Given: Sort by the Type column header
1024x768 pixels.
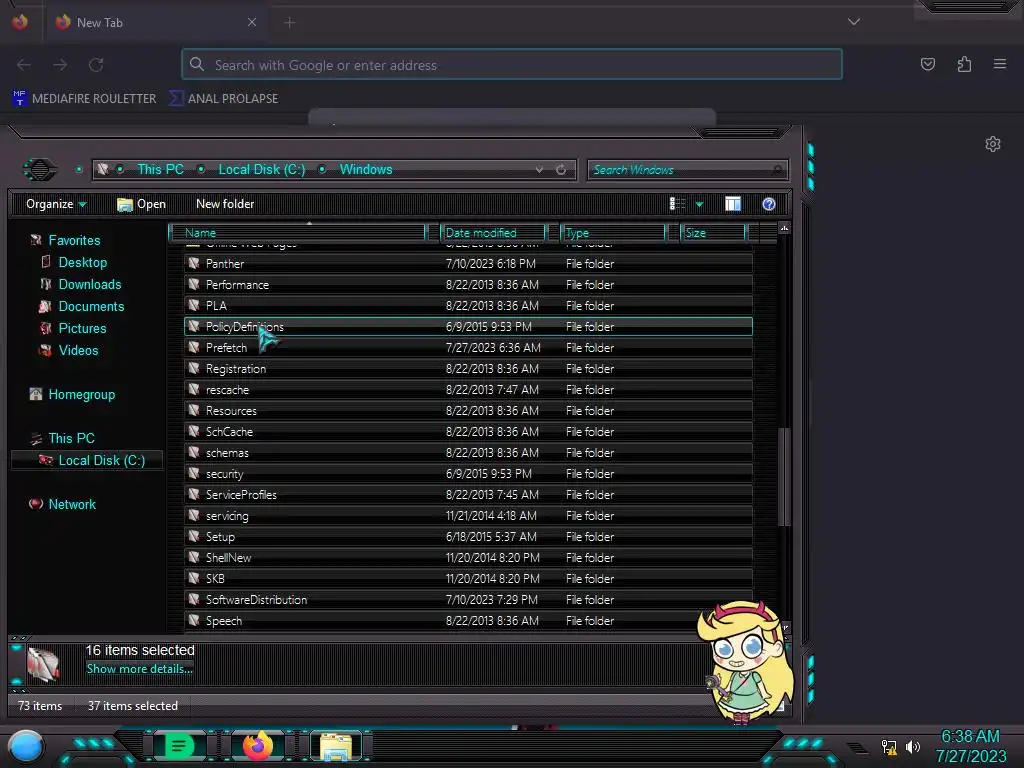Looking at the screenshot, I should pos(613,232).
